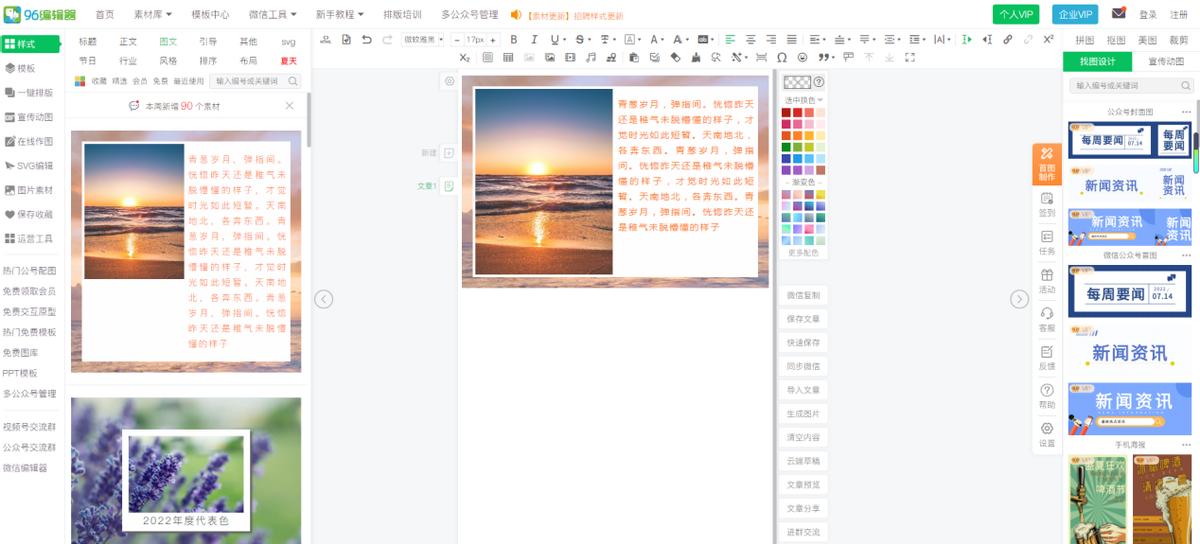Switch to the 标题 style tab
The height and width of the screenshot is (544, 1200).
pyautogui.click(x=88, y=42)
